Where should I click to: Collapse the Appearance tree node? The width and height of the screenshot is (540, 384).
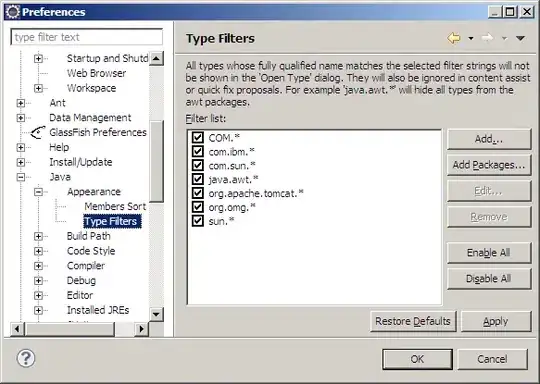tap(38, 192)
